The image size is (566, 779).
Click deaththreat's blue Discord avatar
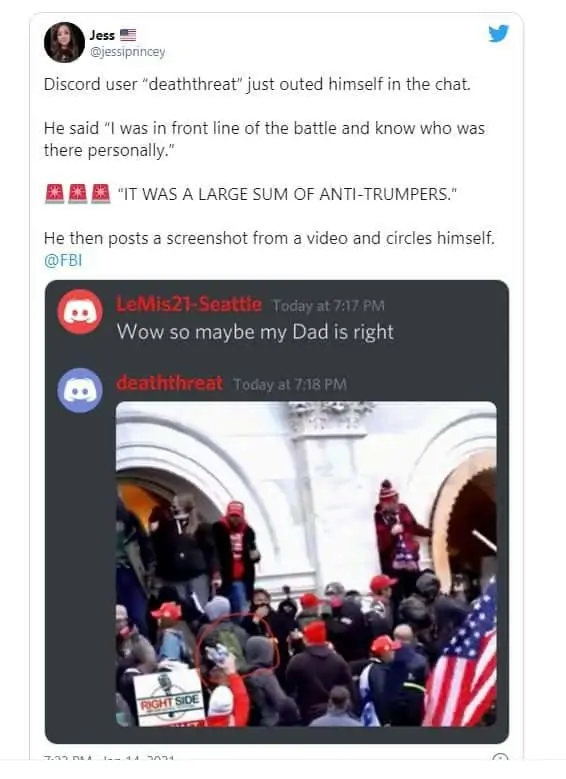coord(80,390)
